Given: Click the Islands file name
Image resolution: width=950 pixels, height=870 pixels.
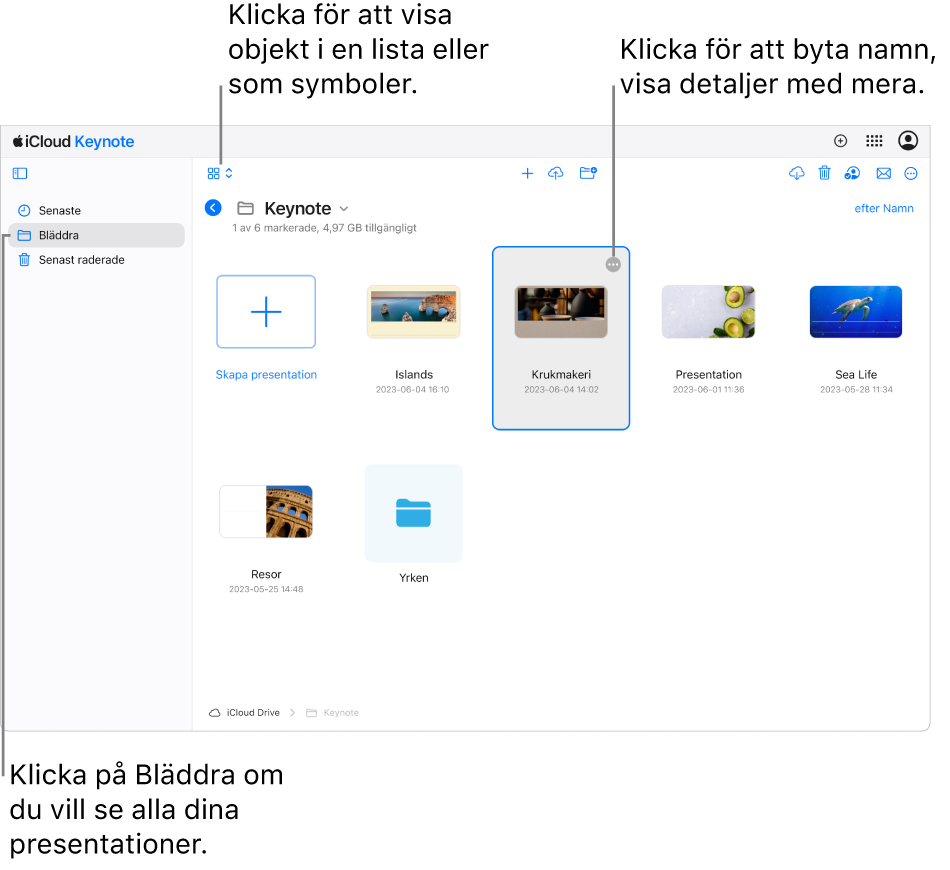Looking at the screenshot, I should pos(414,374).
